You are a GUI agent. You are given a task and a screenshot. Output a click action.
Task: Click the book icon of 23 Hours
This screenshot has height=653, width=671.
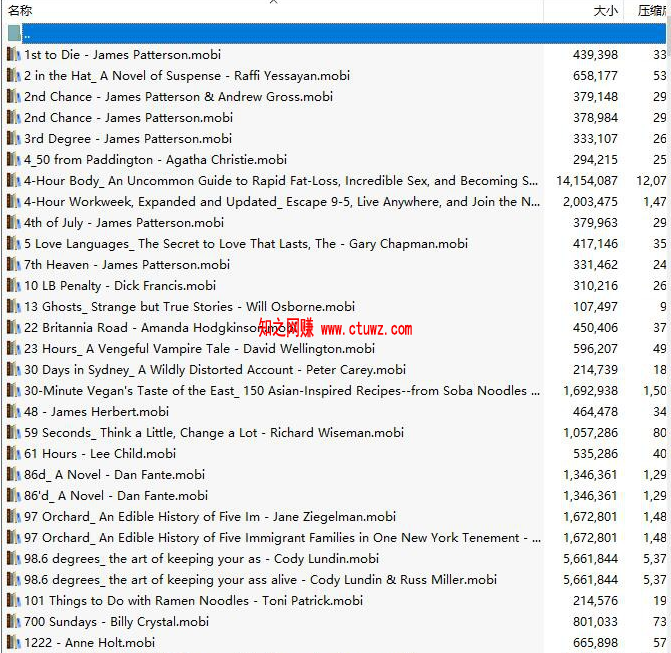coord(13,348)
